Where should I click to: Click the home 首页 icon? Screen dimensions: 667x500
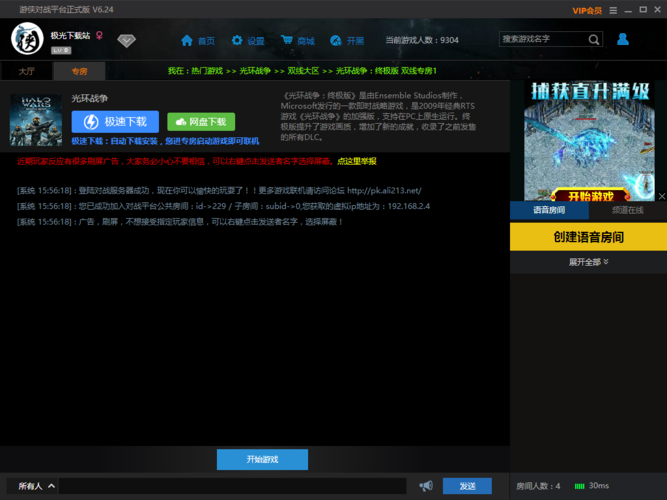pos(187,40)
